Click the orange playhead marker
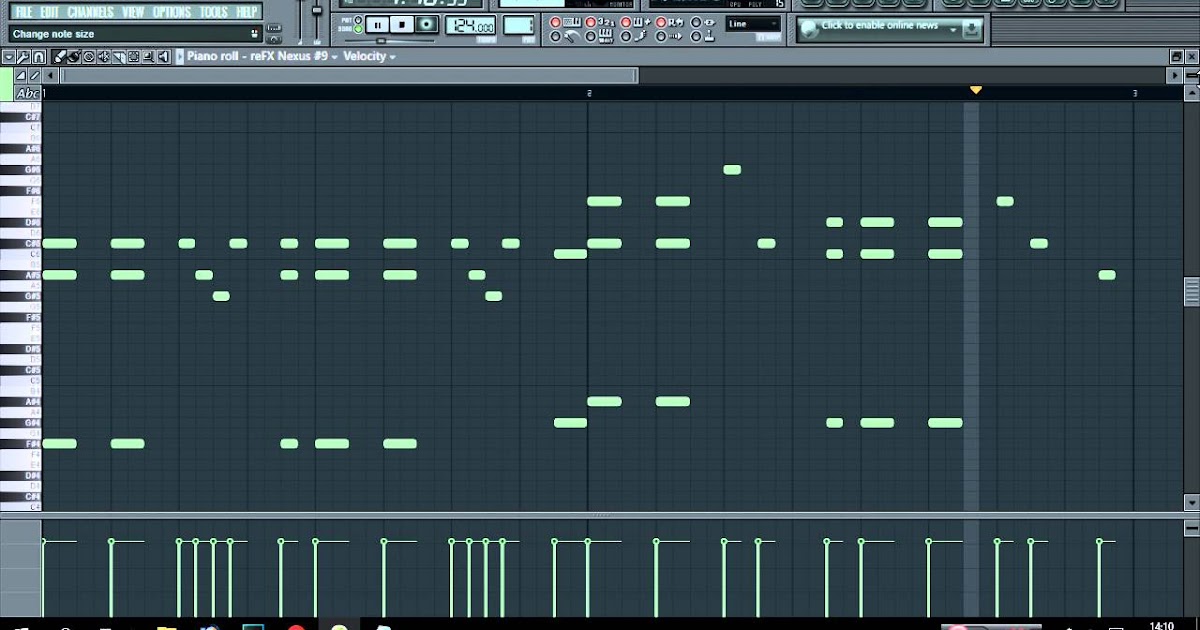1200x630 pixels. [976, 90]
